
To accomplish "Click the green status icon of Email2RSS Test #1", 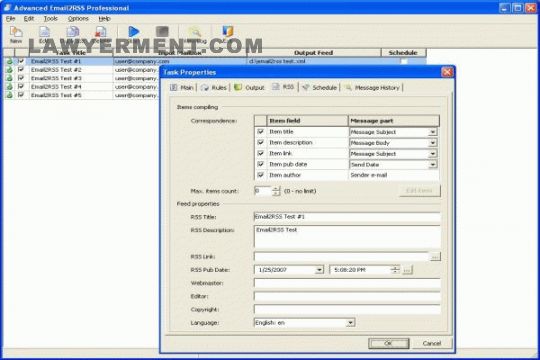I will [x=10, y=61].
